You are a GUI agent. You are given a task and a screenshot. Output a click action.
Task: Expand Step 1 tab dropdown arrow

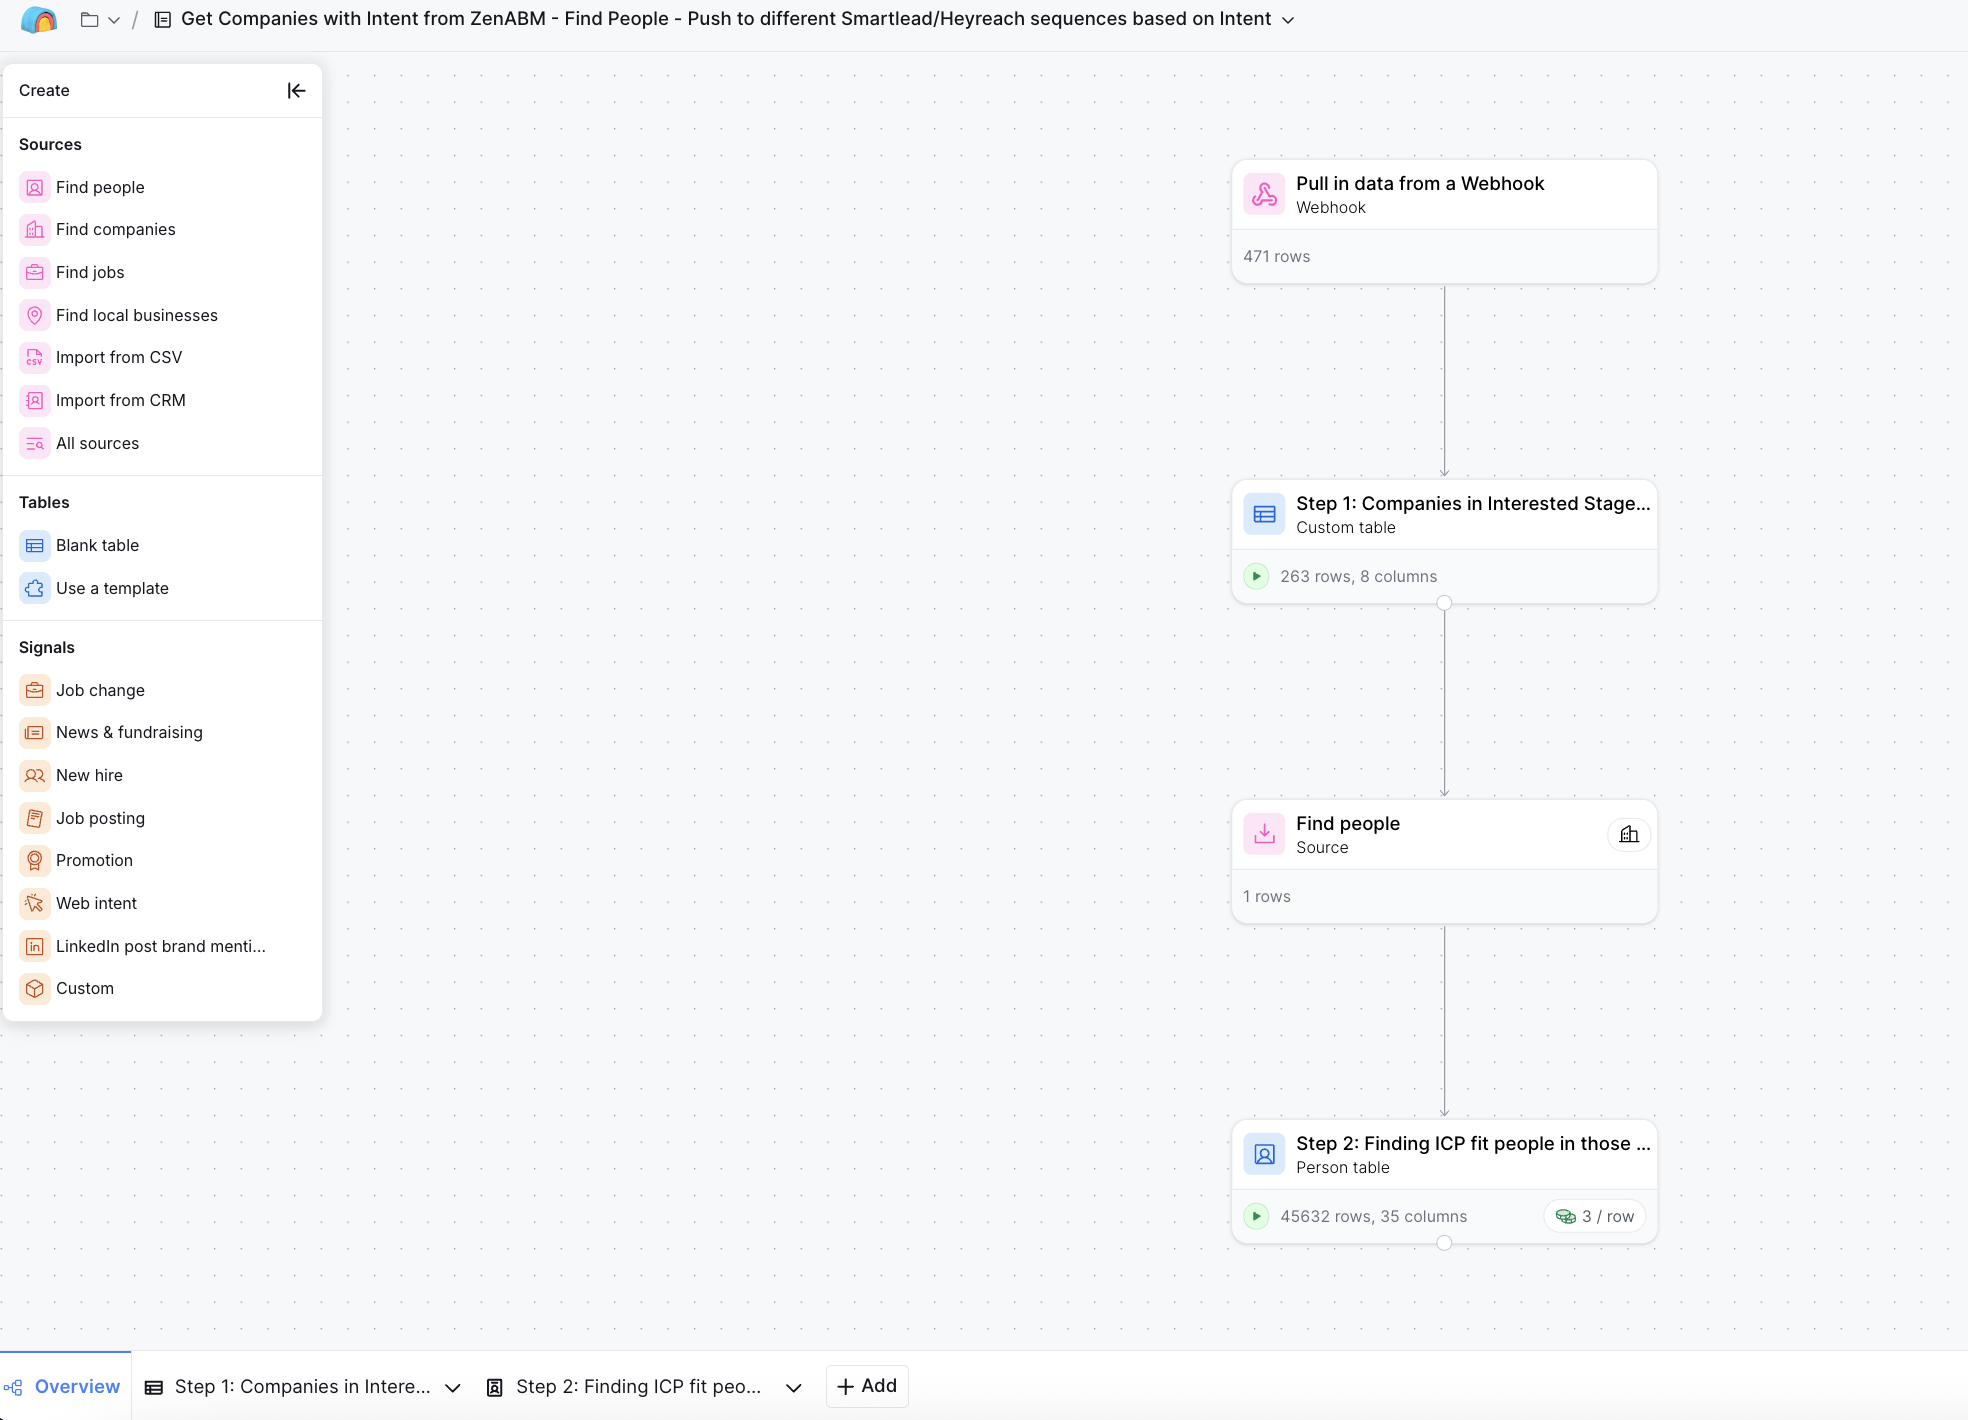[453, 1388]
